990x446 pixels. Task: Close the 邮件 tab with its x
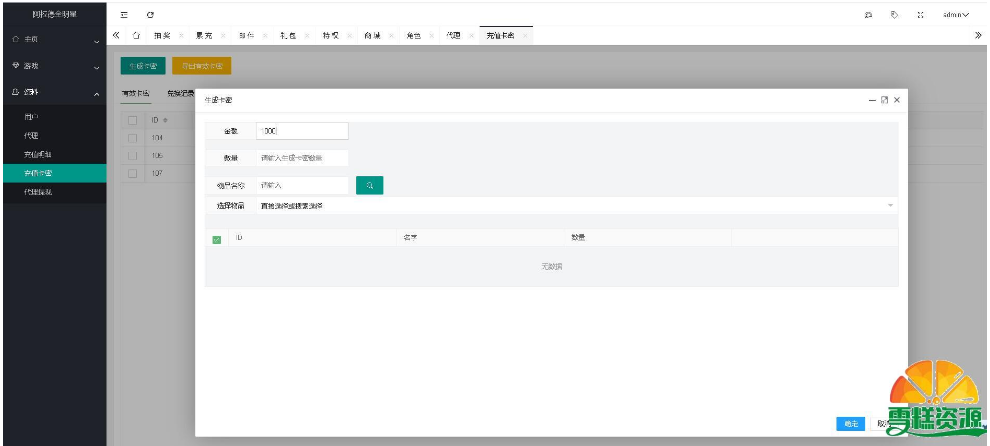[x=265, y=36]
